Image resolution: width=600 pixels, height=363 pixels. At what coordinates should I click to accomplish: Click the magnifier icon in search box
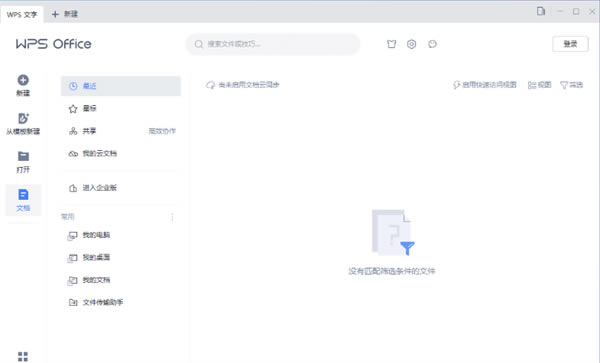pos(199,44)
